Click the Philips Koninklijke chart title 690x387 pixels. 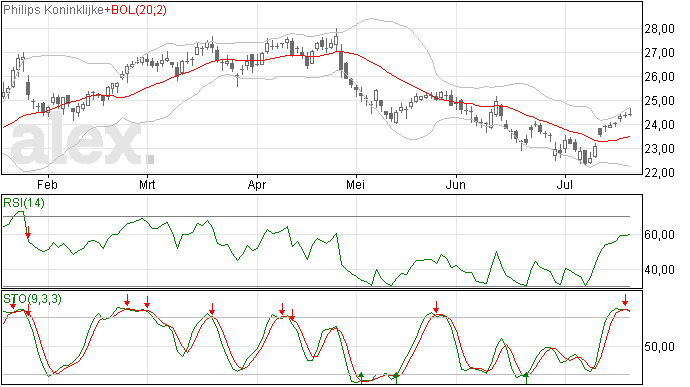click(x=54, y=10)
